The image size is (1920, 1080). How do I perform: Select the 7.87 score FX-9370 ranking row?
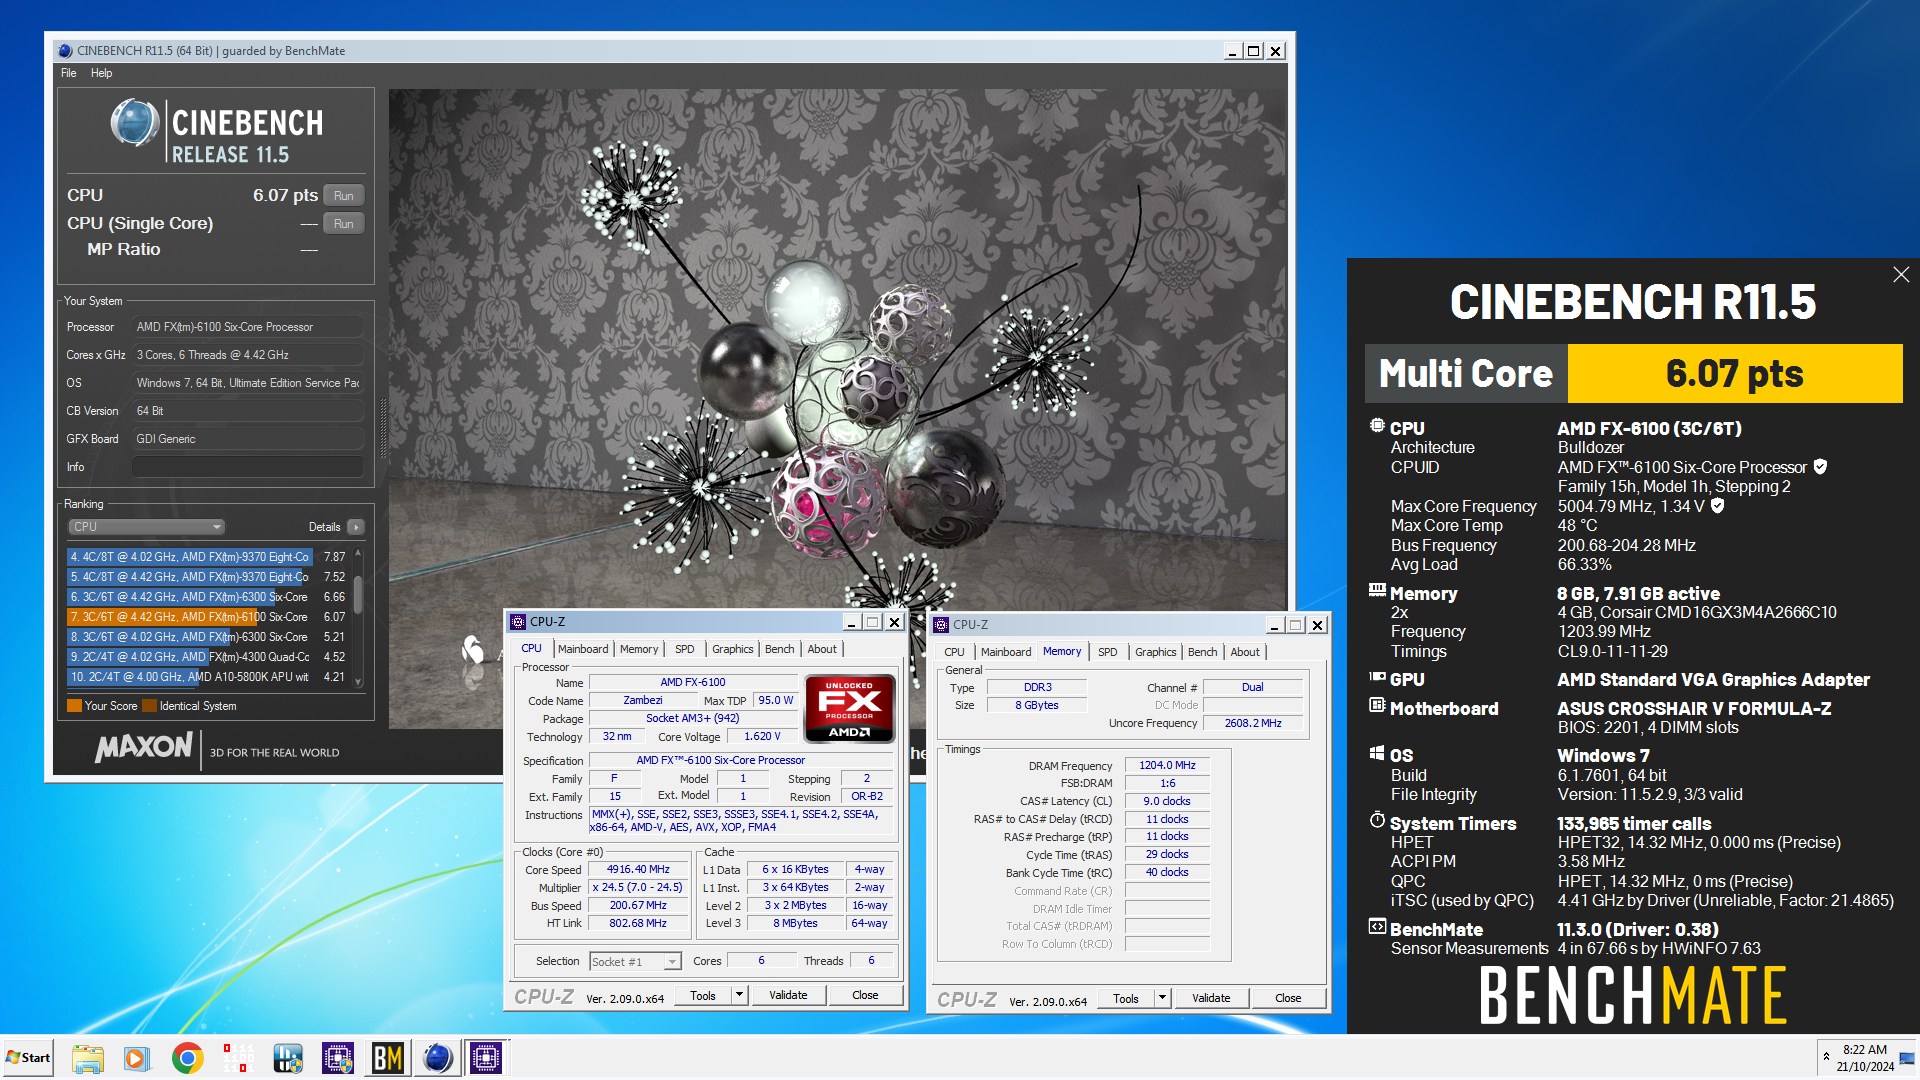point(207,557)
